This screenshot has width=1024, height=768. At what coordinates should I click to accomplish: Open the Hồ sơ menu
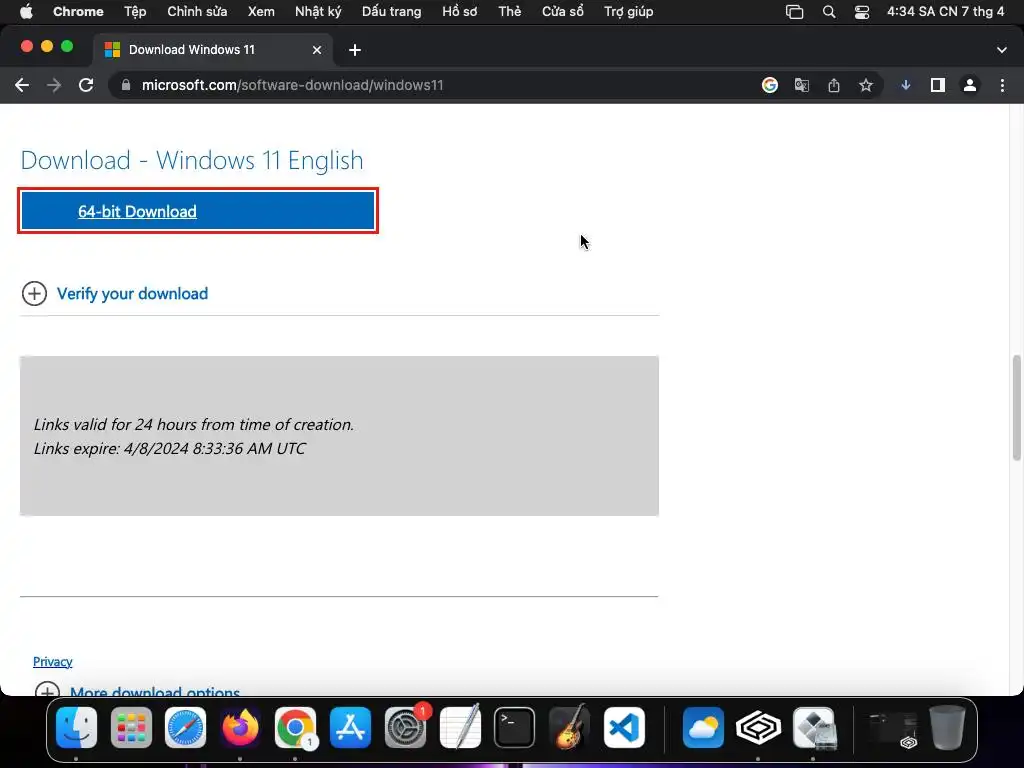pyautogui.click(x=460, y=11)
